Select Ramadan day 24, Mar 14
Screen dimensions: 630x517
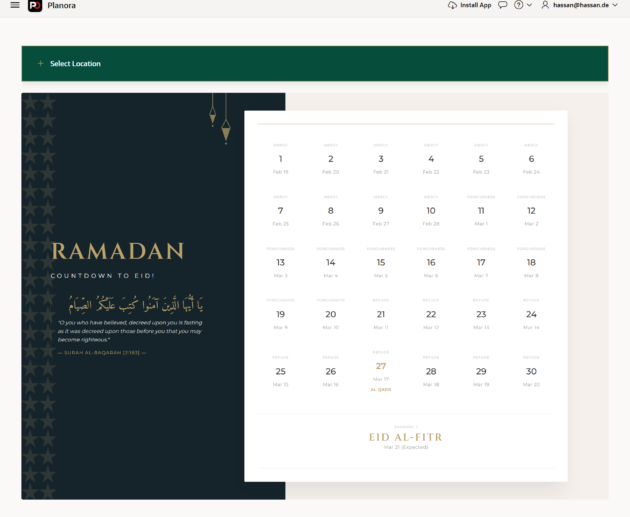[531, 315]
